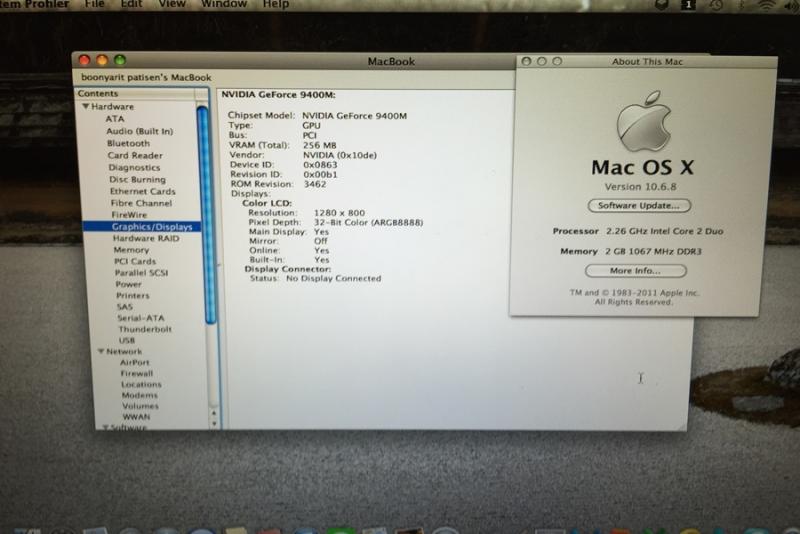Select SAS entry

tap(124, 307)
